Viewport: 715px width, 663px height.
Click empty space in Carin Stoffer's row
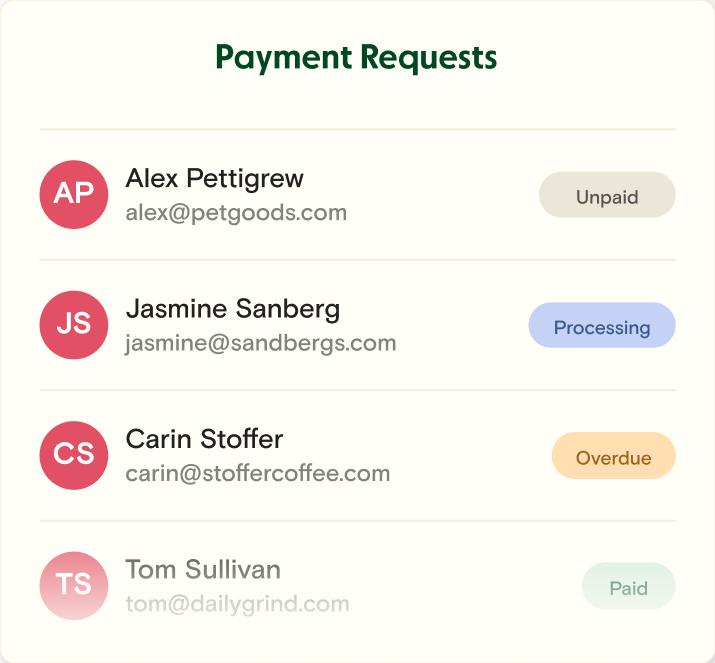tap(470, 456)
